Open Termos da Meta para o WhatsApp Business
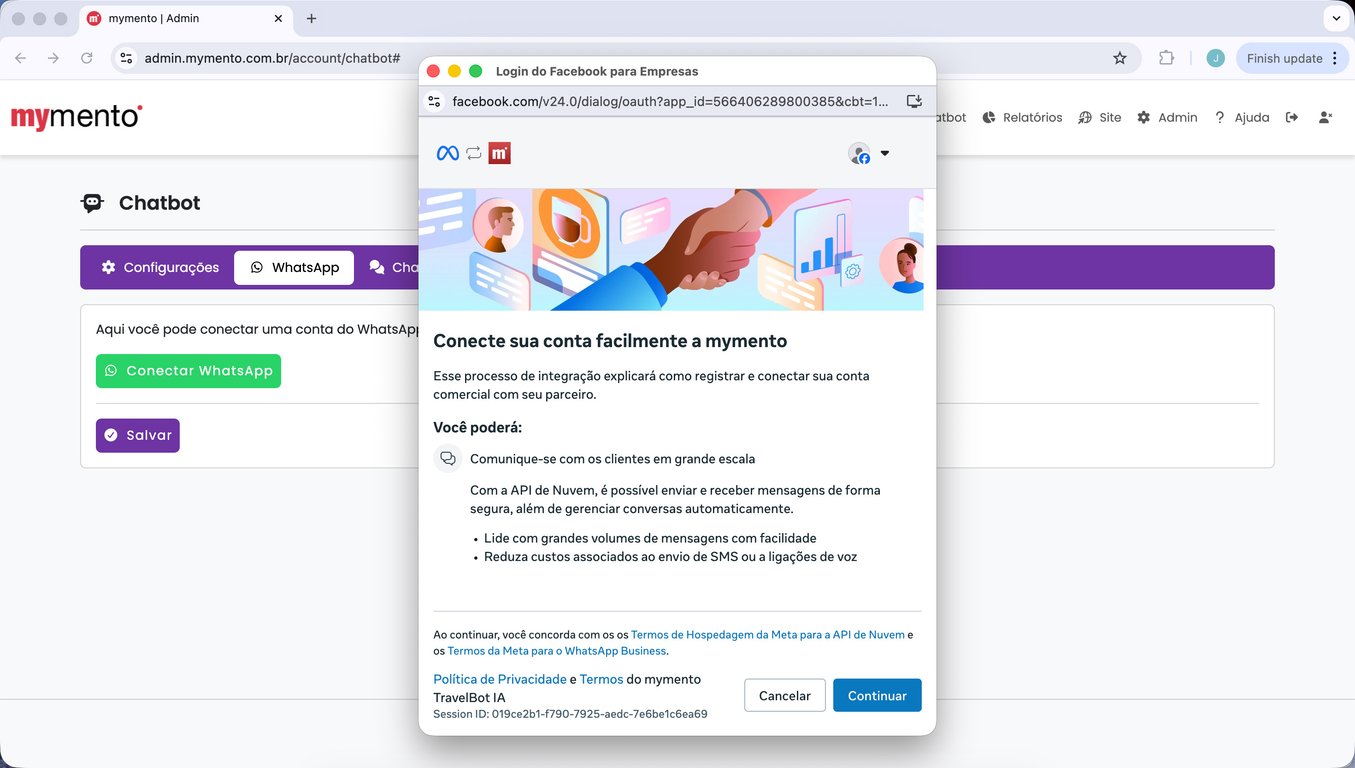The height and width of the screenshot is (768, 1355). tap(556, 651)
